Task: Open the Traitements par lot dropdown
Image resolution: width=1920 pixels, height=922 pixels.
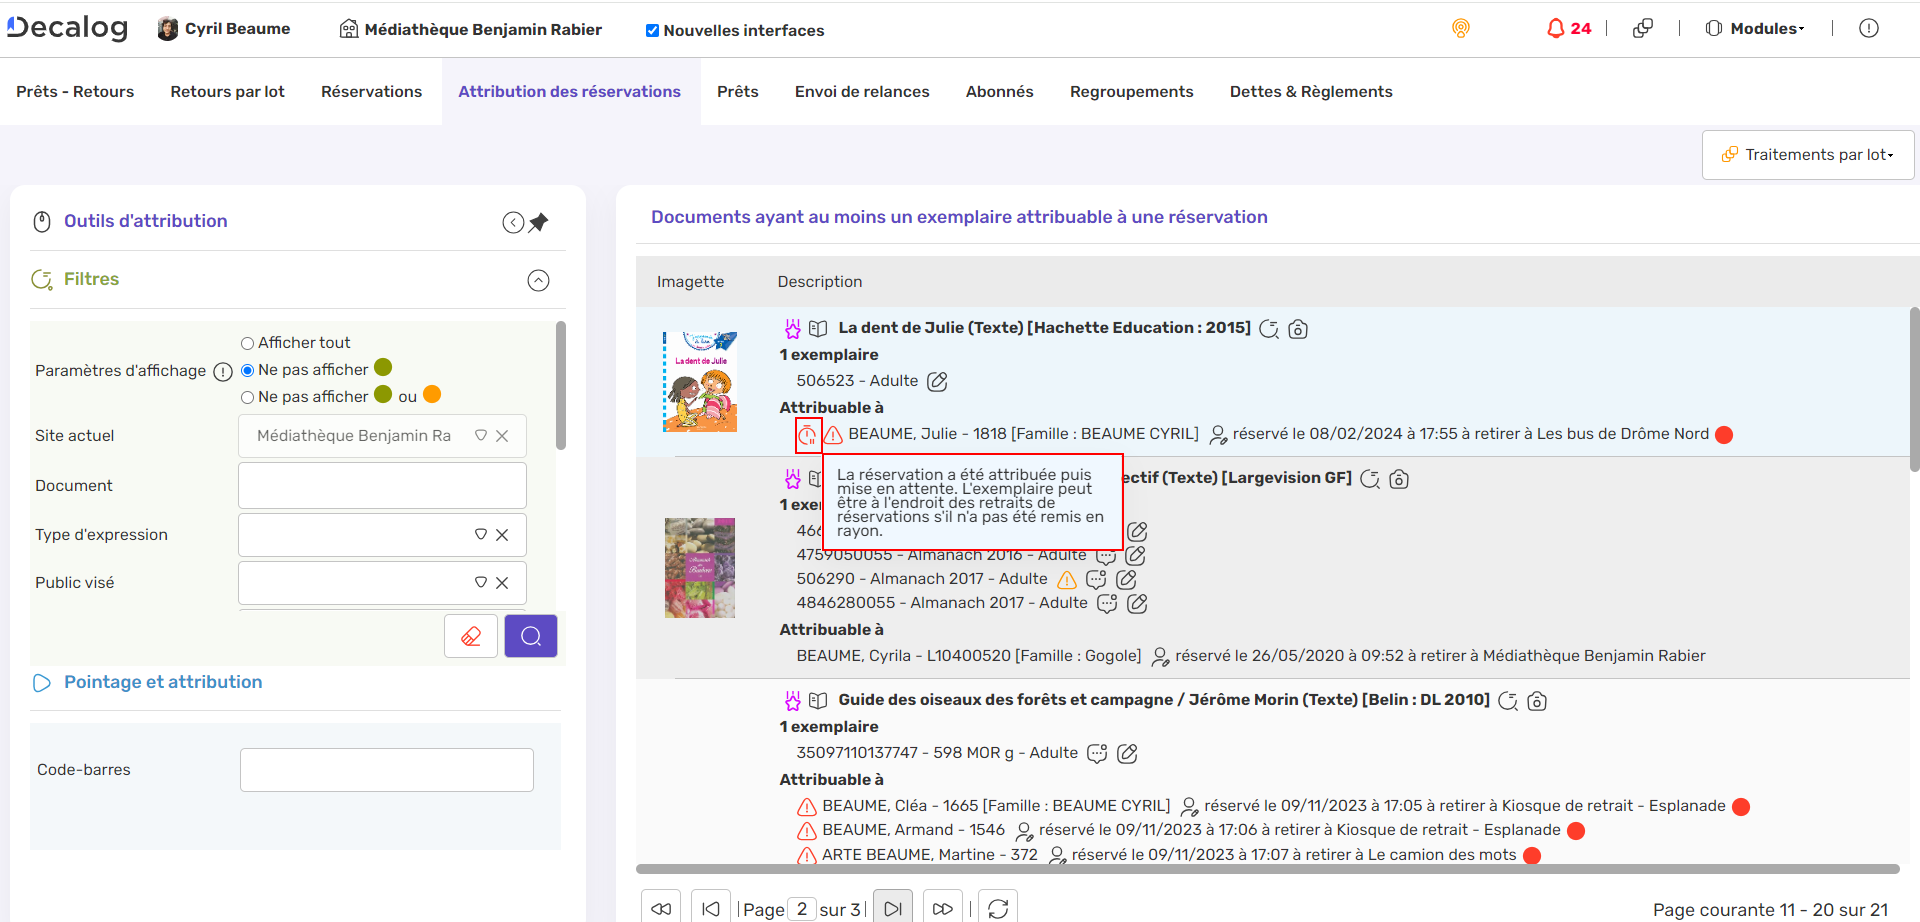Action: 1808,154
